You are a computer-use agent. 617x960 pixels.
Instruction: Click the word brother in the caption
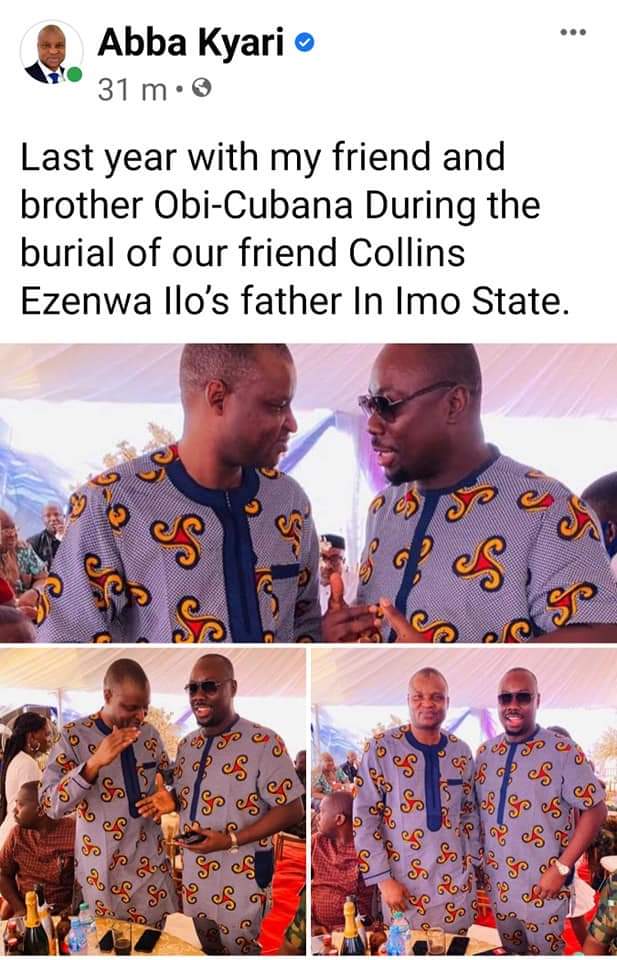click(81, 205)
